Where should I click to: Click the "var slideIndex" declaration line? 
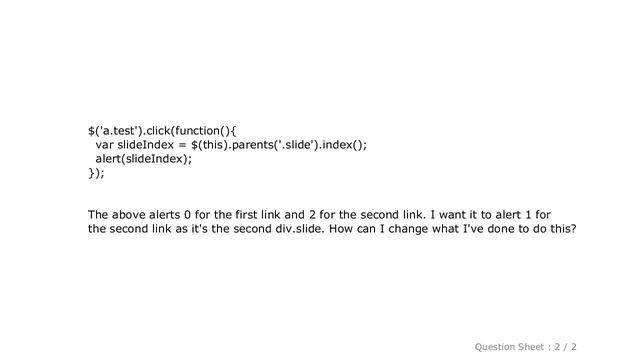231,145
